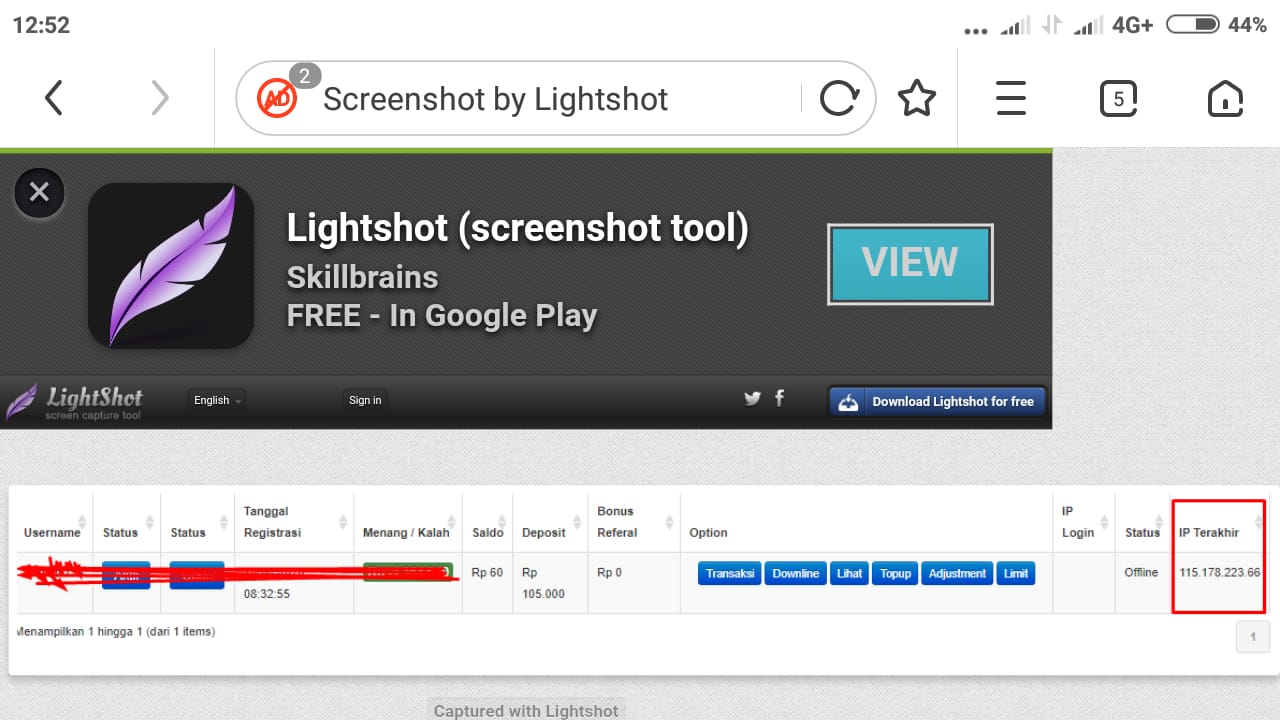1280x720 pixels.
Task: Open the English language dropdown
Action: [218, 400]
